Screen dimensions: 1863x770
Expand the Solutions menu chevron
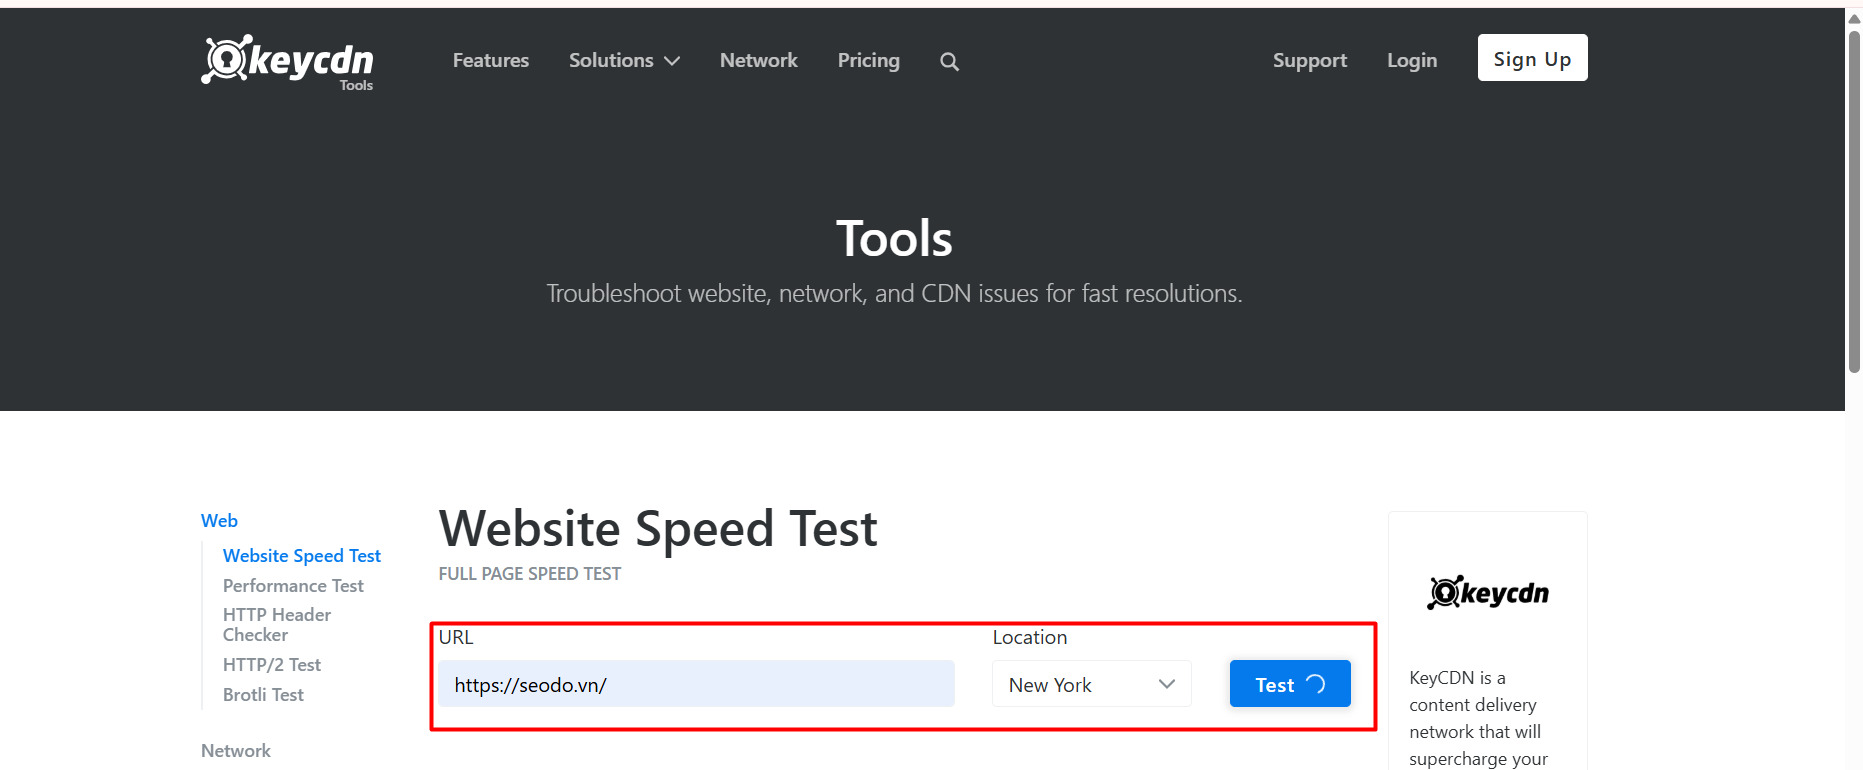673,61
